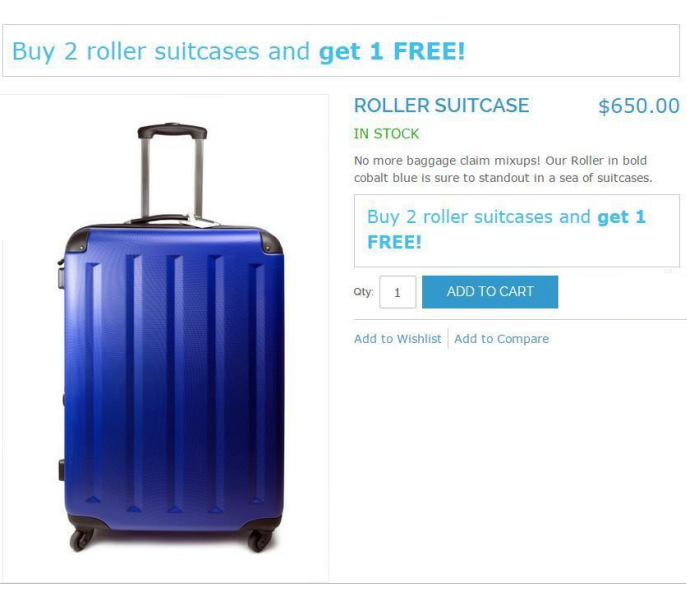Screen dimensions: 687x600
Task: Open the Add to Wishlist link
Action: pos(397,339)
